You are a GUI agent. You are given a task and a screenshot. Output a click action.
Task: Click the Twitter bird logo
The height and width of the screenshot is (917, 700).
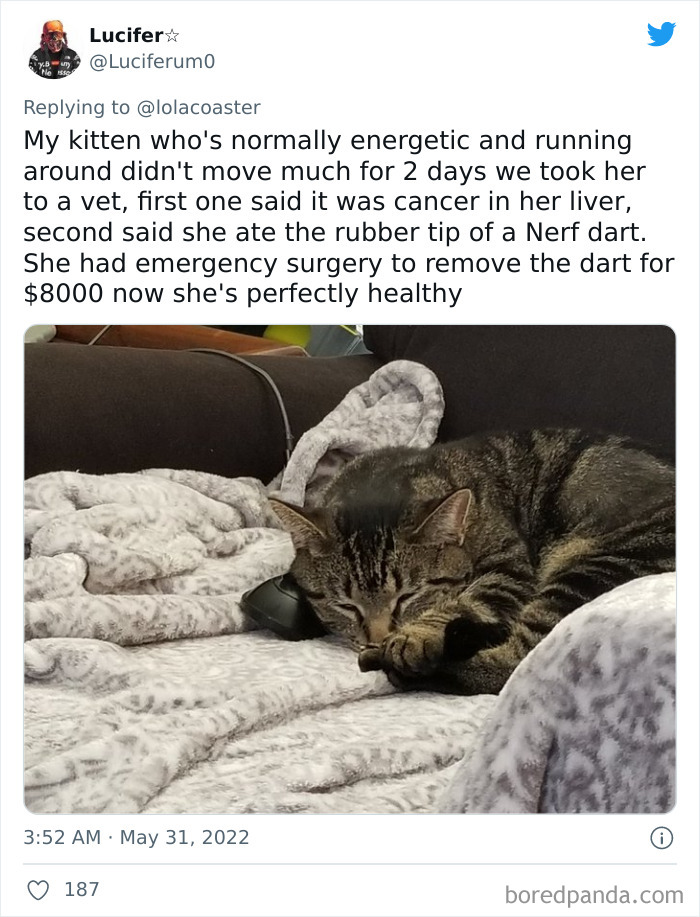[x=661, y=34]
